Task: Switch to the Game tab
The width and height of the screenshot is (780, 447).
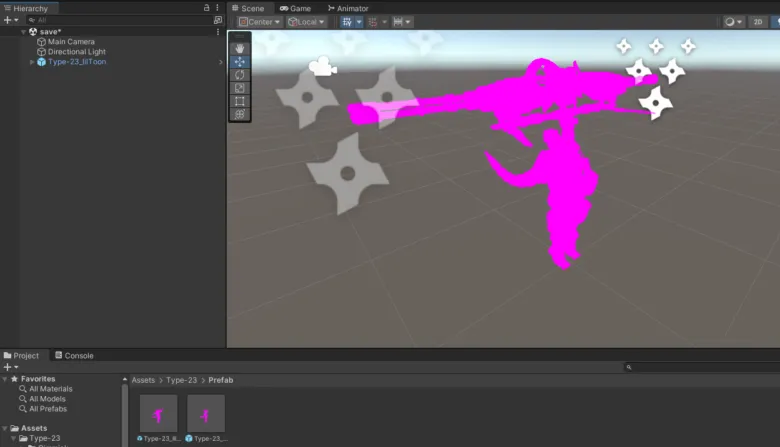Action: point(295,8)
